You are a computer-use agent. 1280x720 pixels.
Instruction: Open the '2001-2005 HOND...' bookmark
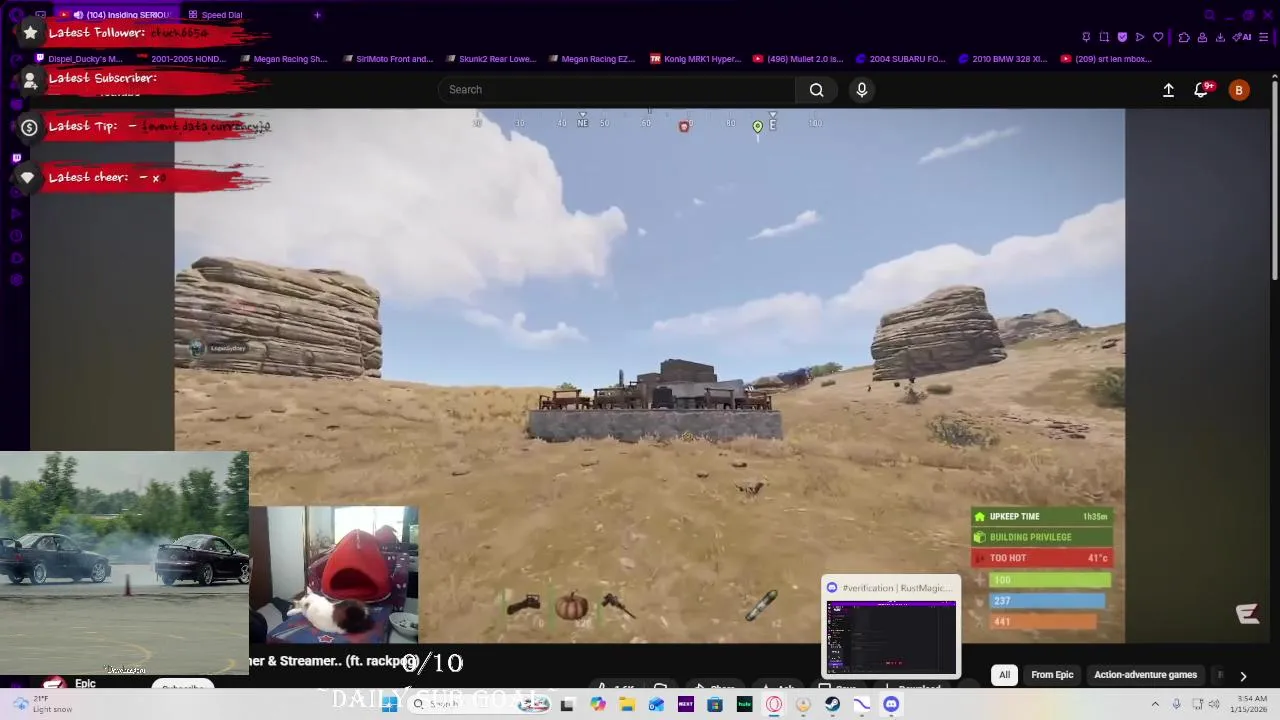181,59
